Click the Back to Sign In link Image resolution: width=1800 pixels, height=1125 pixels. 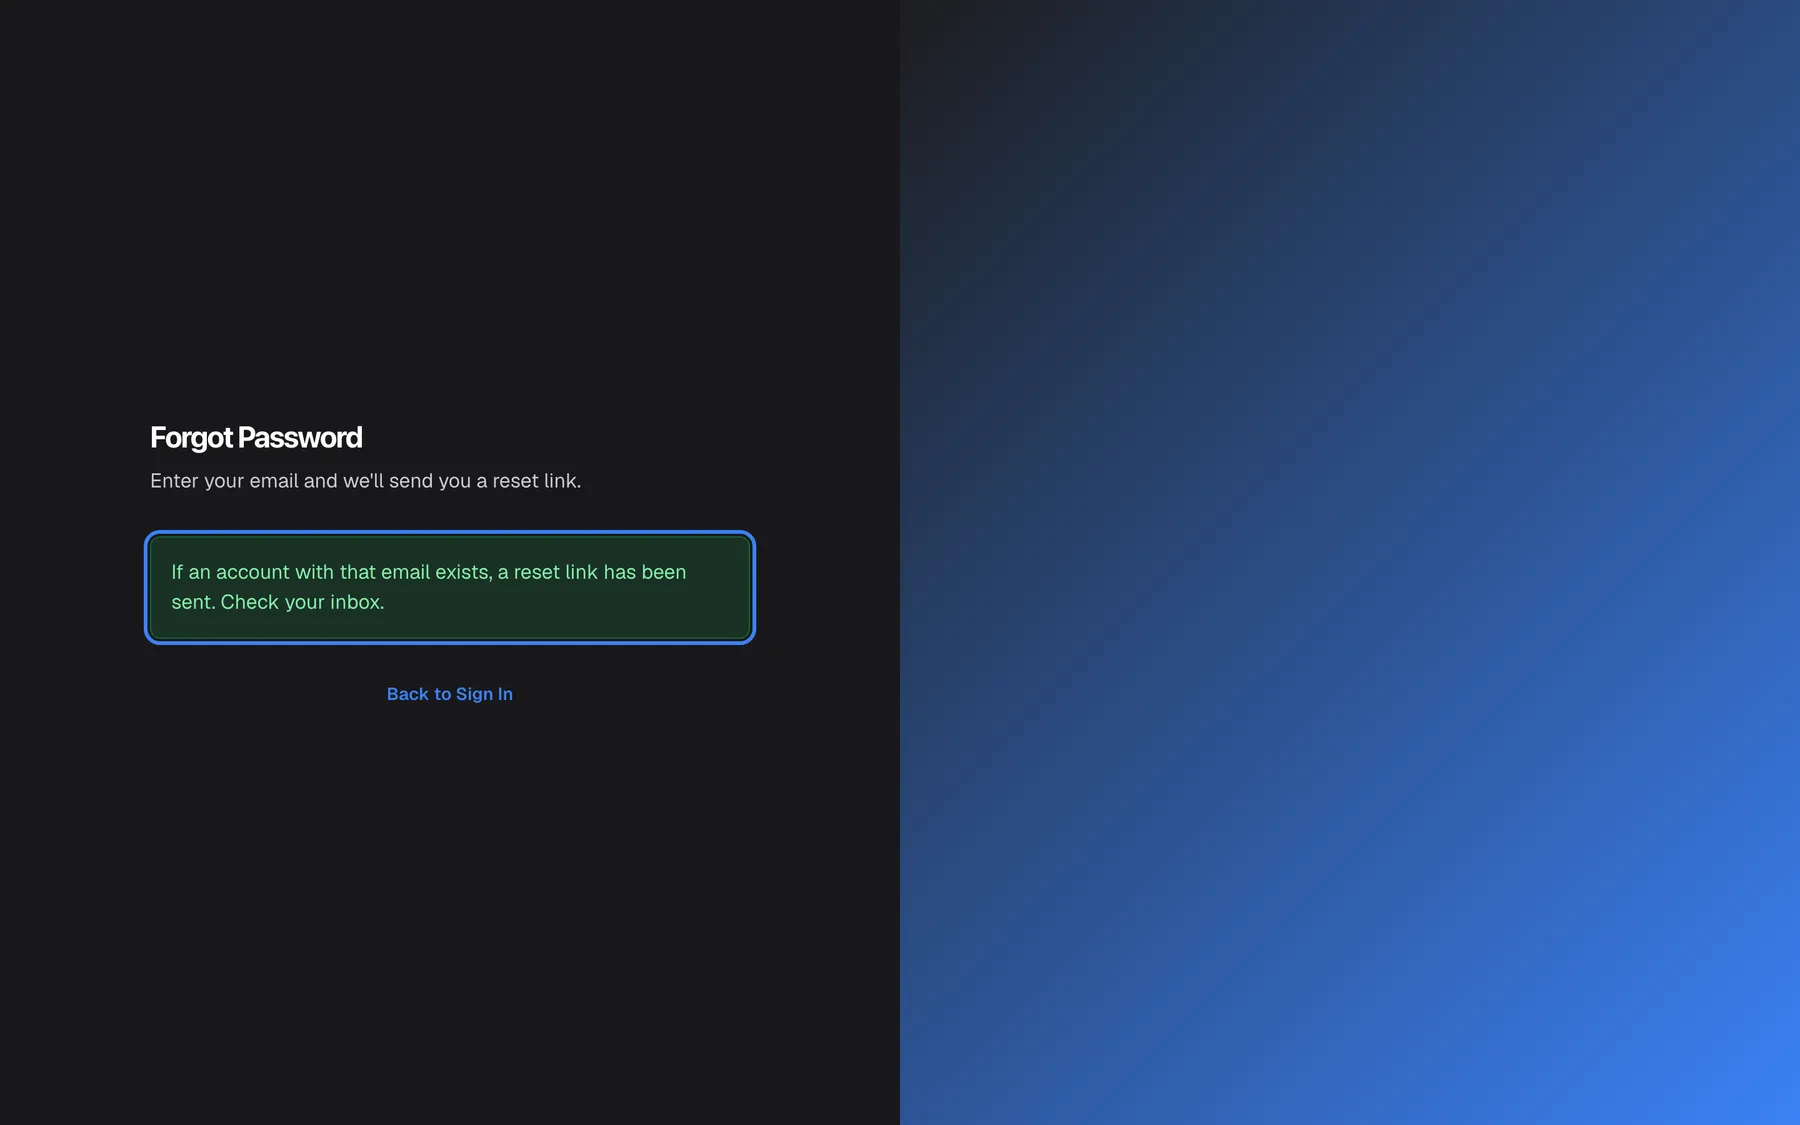coord(449,694)
